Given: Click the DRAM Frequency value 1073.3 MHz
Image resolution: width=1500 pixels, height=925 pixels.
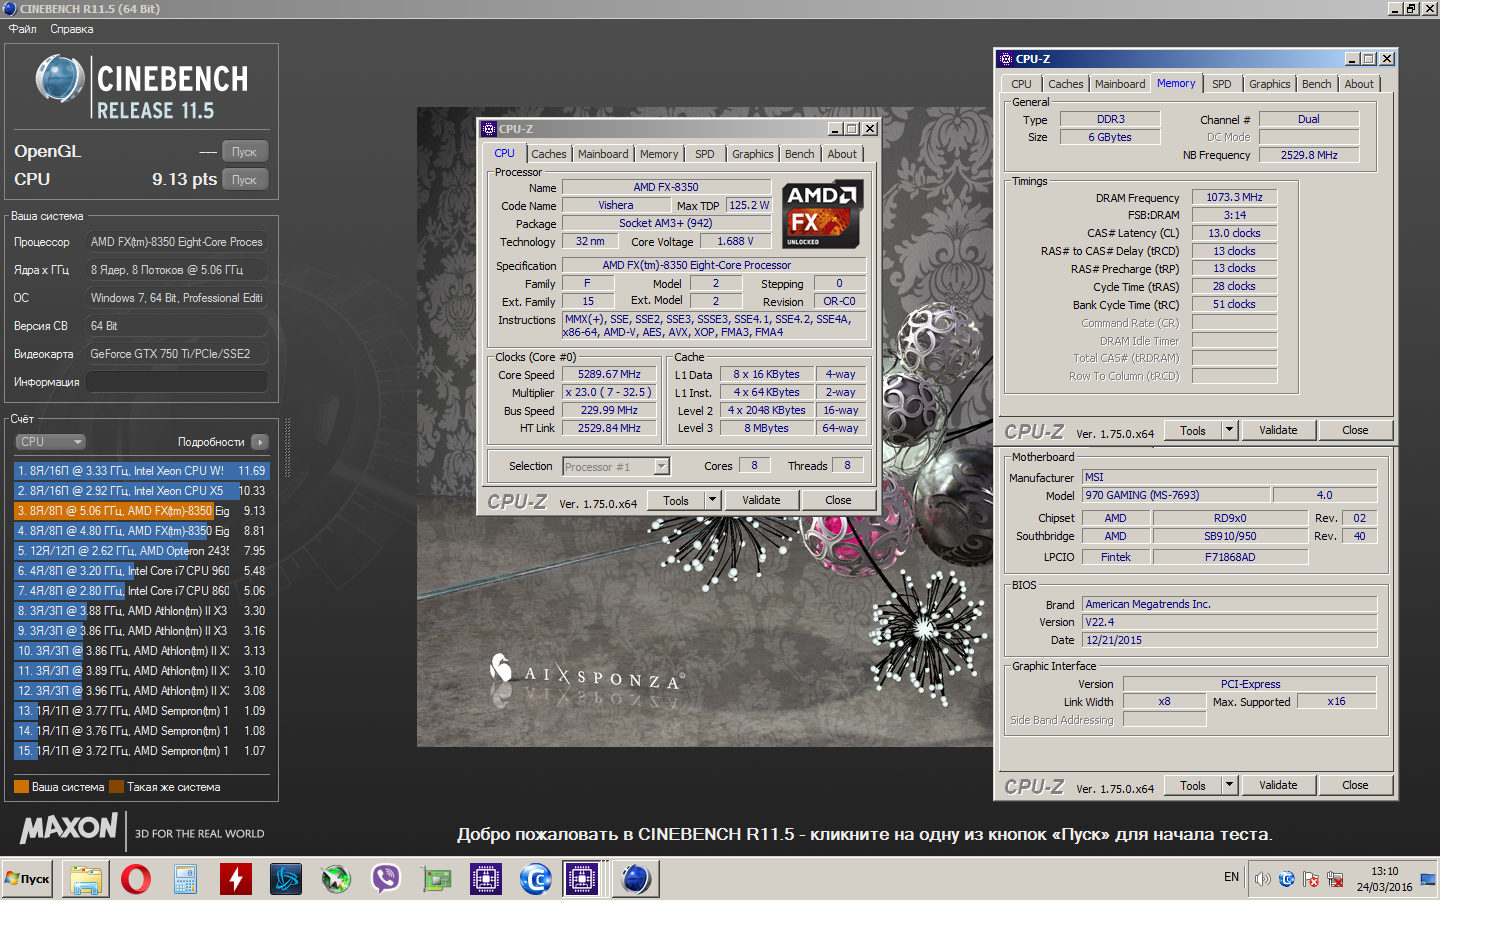Looking at the screenshot, I should pos(1234,197).
